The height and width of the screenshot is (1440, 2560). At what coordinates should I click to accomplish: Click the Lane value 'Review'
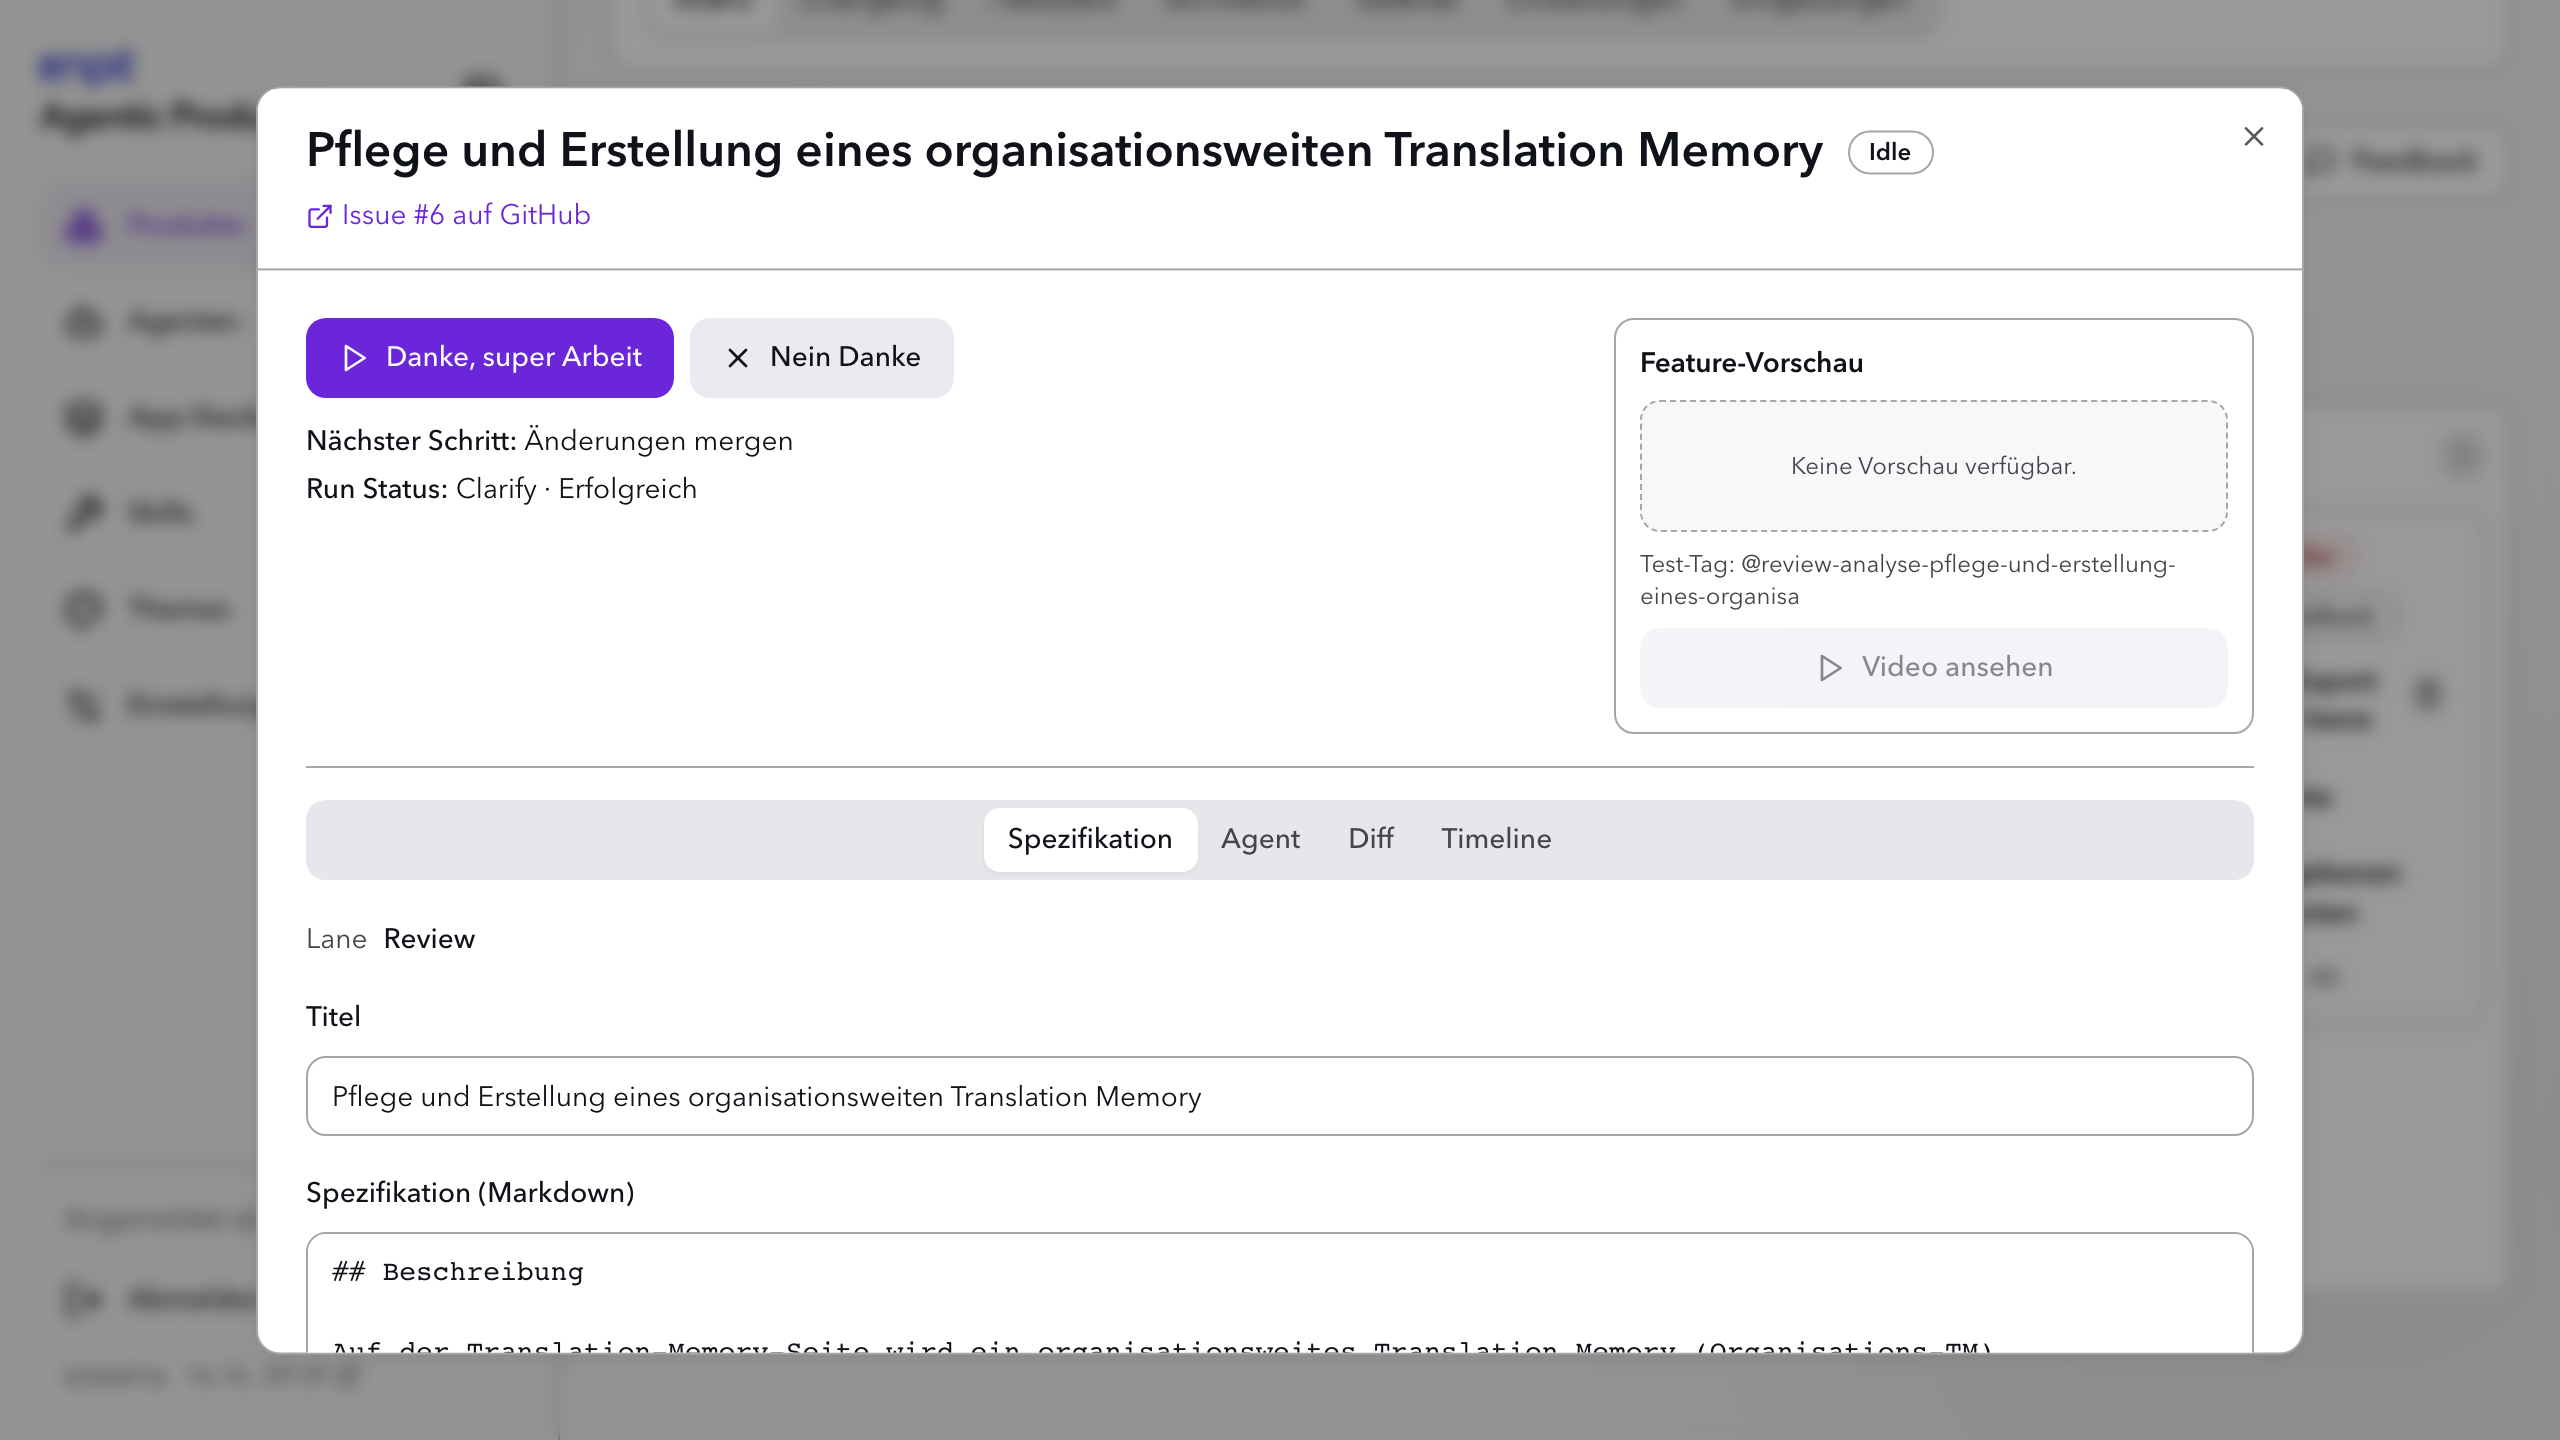point(429,939)
